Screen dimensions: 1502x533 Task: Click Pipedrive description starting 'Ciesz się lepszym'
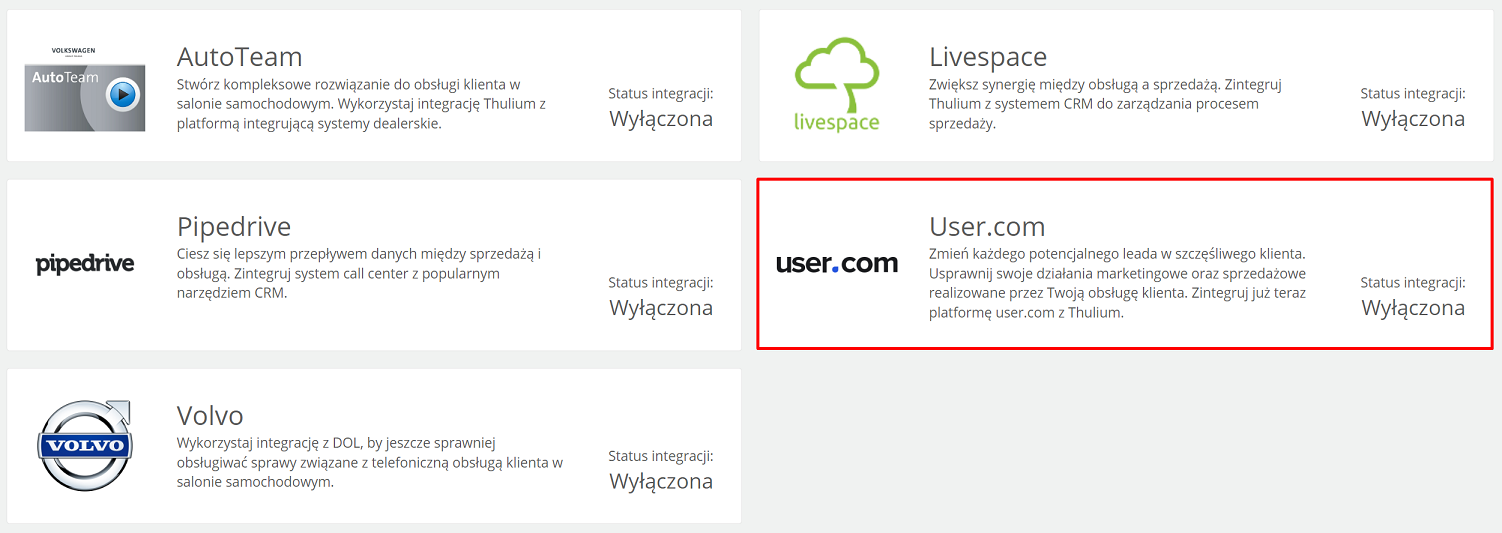pyautogui.click(x=359, y=273)
